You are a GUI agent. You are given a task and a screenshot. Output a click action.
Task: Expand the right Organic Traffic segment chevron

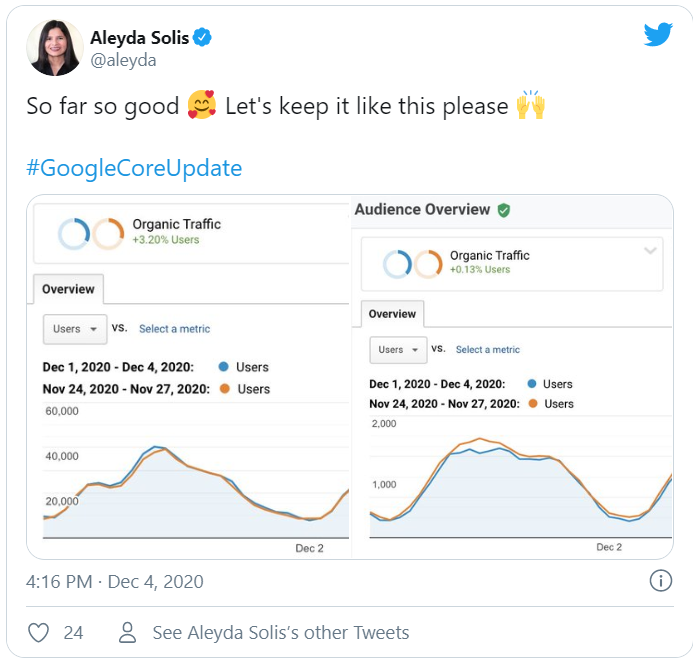pos(650,250)
